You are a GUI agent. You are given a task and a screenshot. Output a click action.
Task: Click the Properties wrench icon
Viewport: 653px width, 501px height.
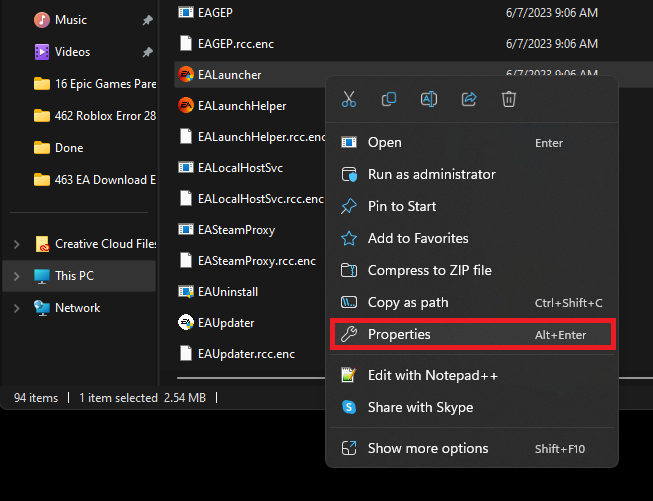pos(349,334)
